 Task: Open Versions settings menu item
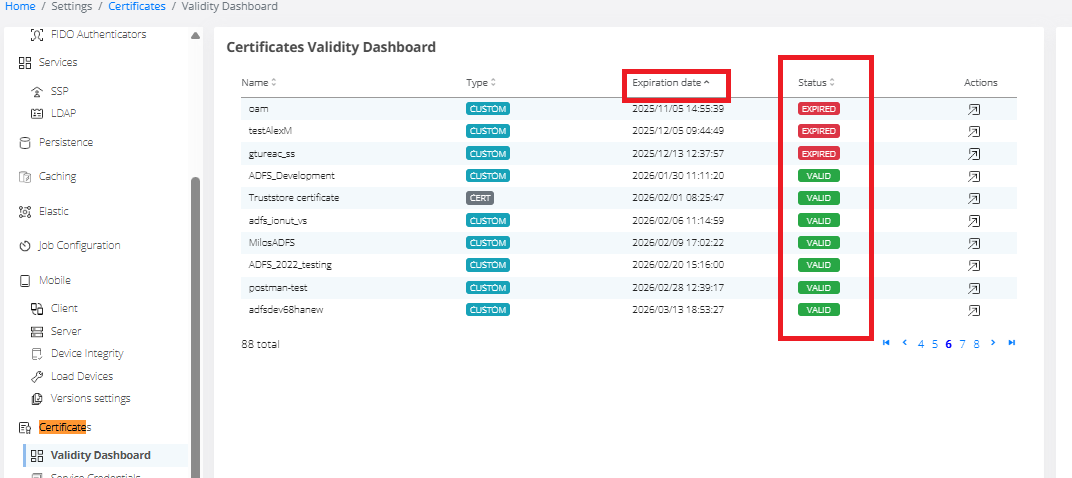click(x=90, y=399)
